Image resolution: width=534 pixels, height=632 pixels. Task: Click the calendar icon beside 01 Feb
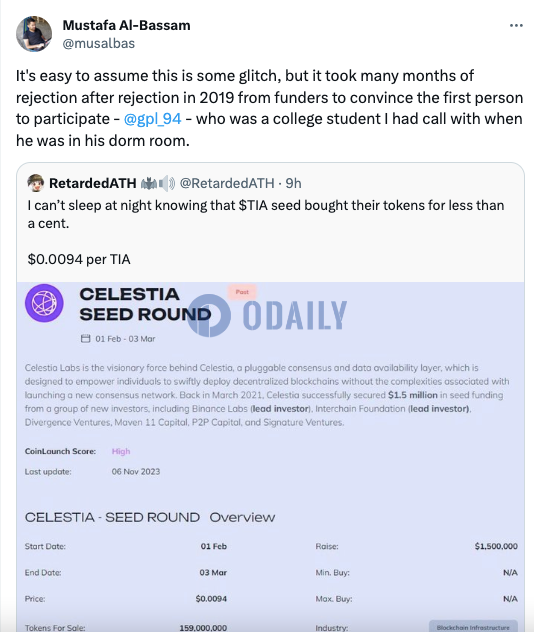pos(85,339)
